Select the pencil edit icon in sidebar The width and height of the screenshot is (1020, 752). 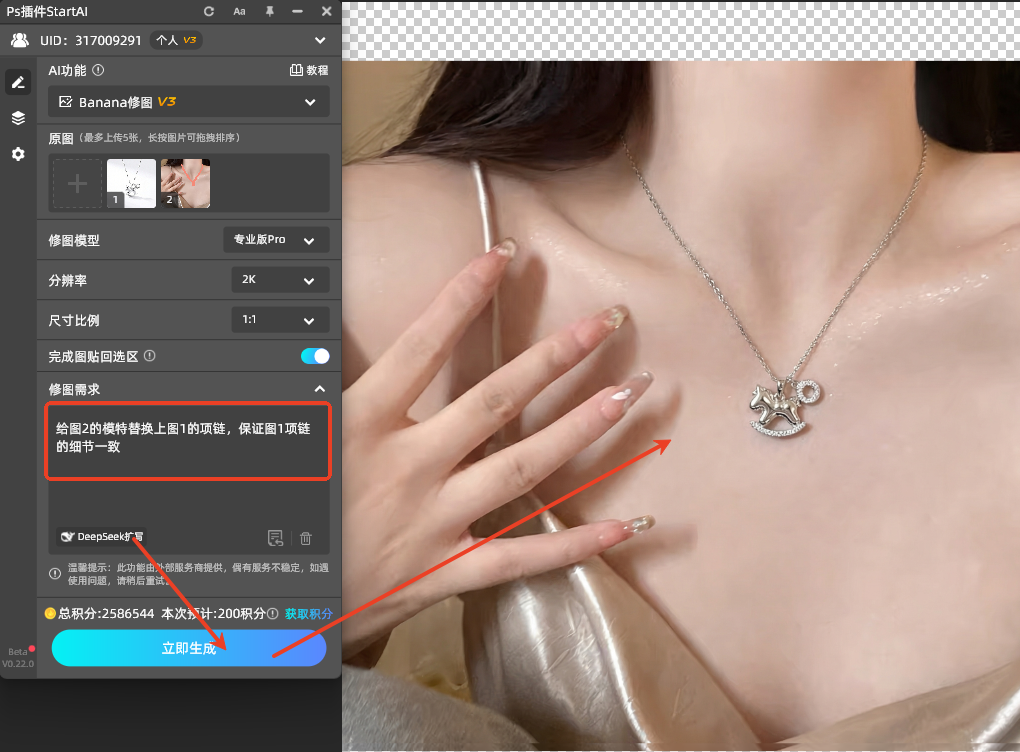[x=18, y=83]
